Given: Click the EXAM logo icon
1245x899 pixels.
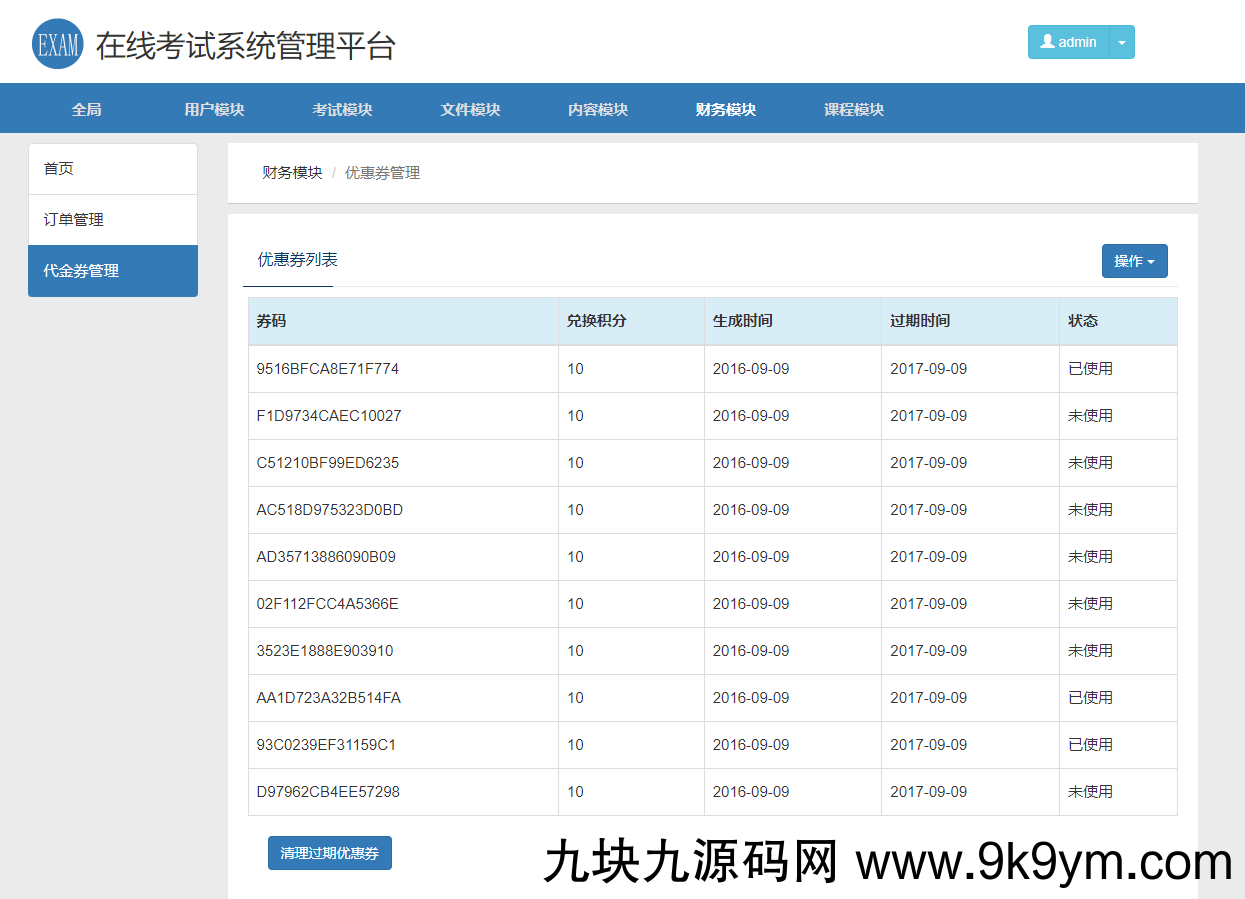Looking at the screenshot, I should tap(57, 44).
